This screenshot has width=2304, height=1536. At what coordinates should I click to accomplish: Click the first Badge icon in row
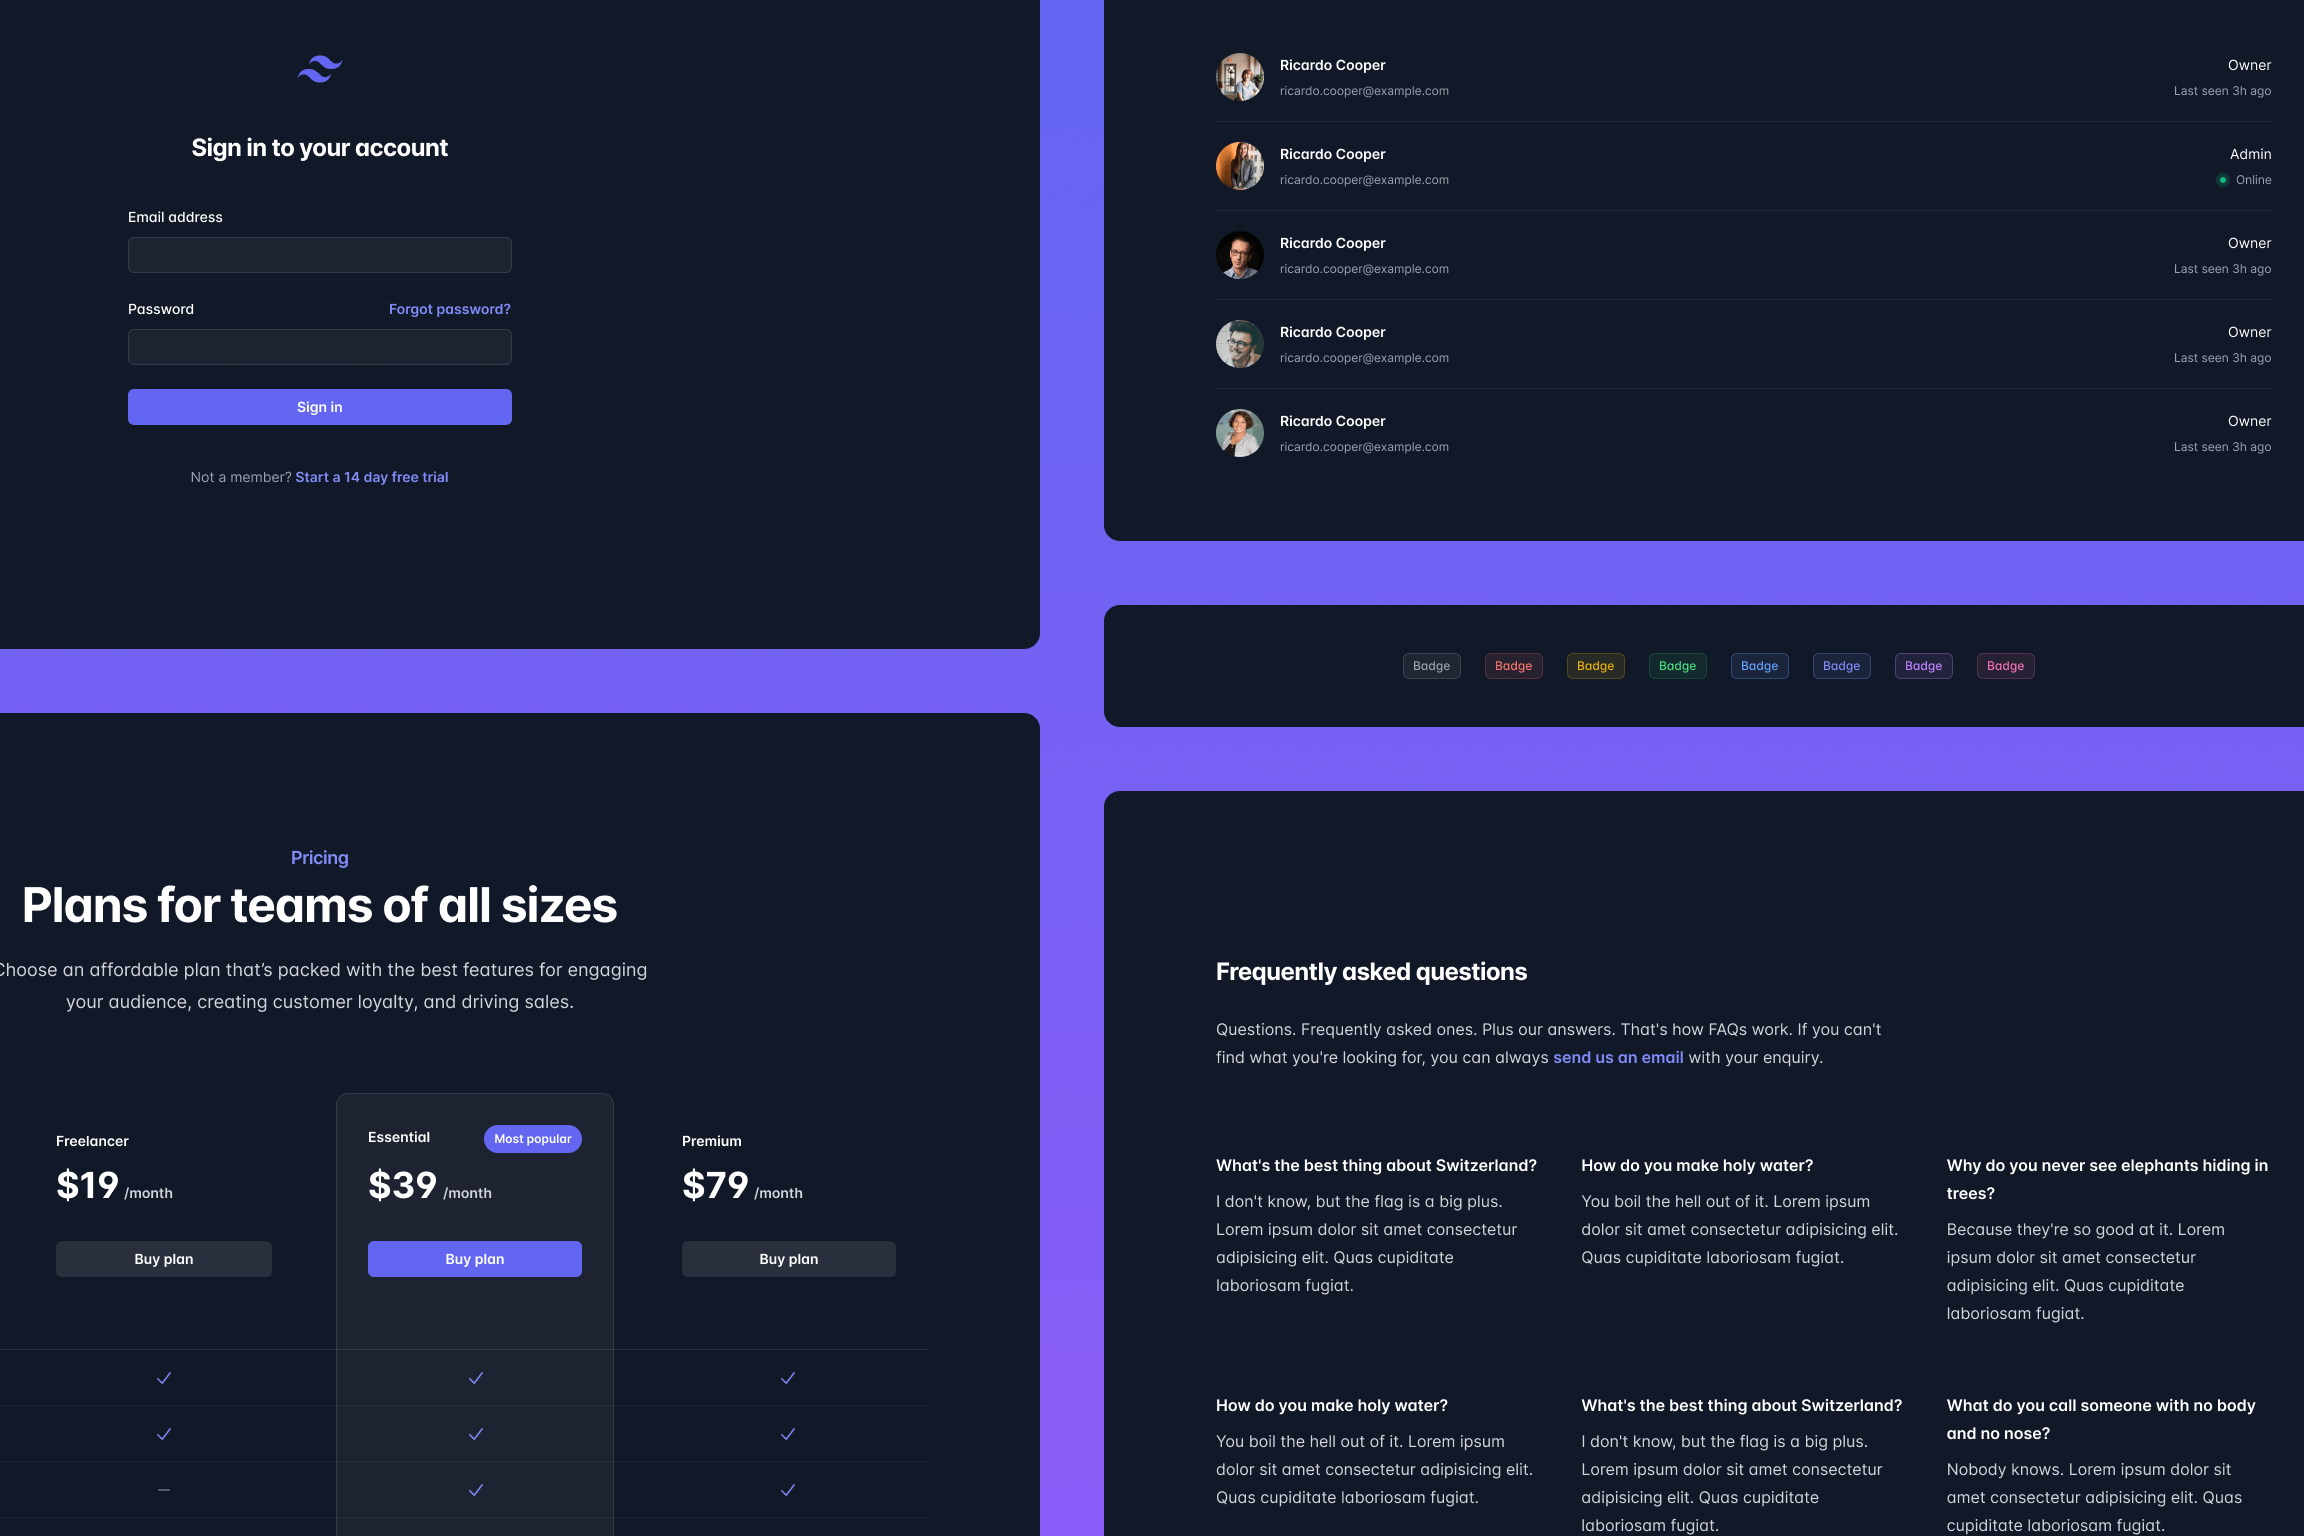[x=1430, y=665]
